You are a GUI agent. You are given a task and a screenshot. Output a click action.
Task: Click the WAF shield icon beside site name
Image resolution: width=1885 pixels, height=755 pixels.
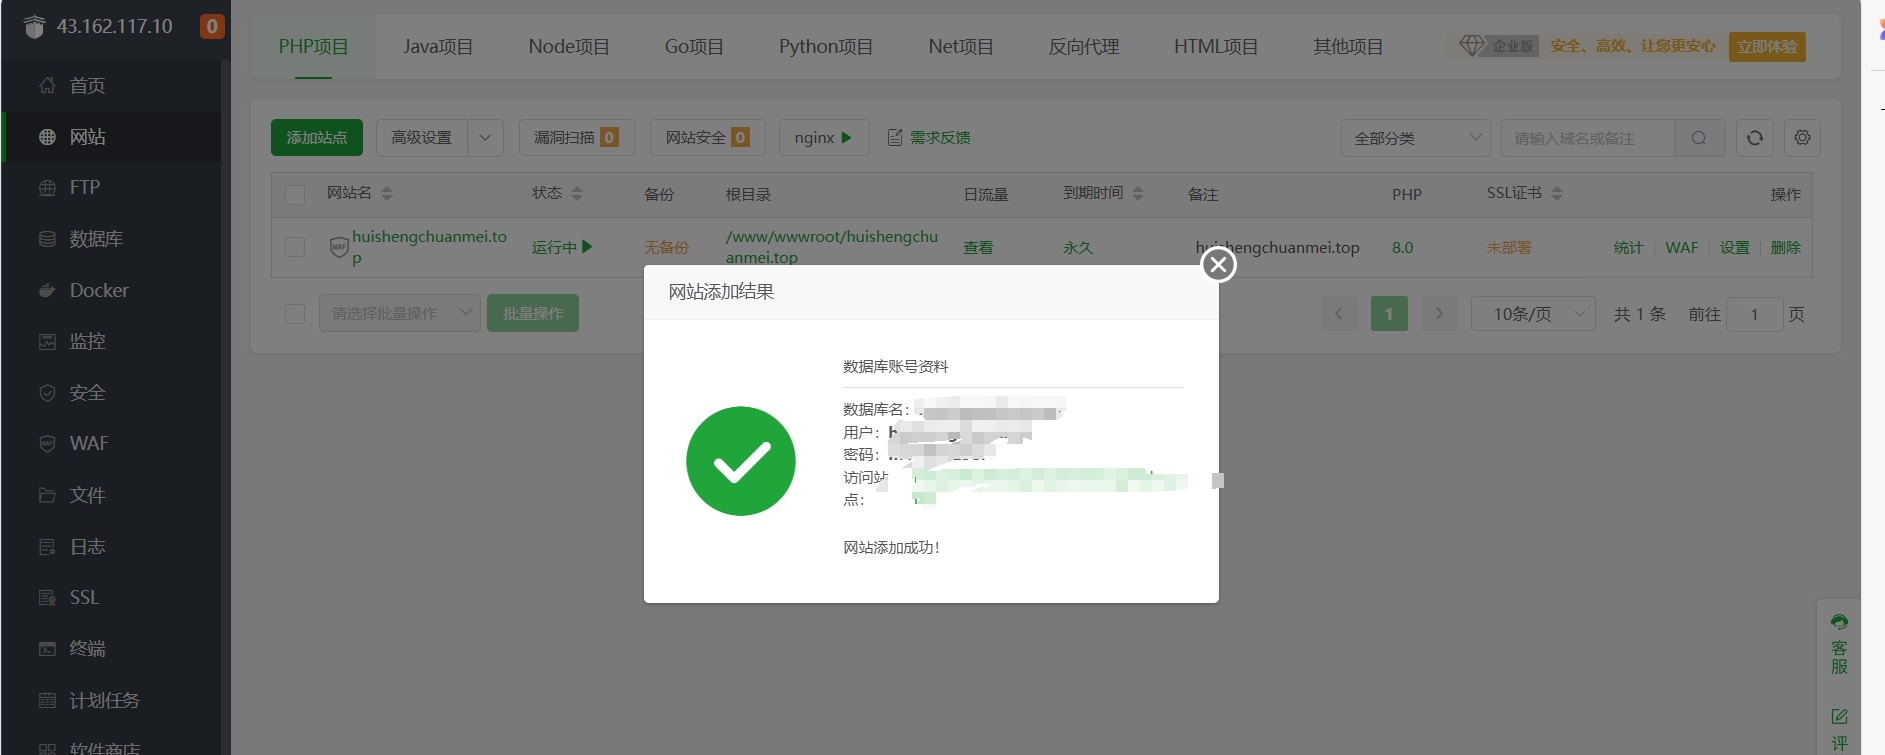(339, 247)
